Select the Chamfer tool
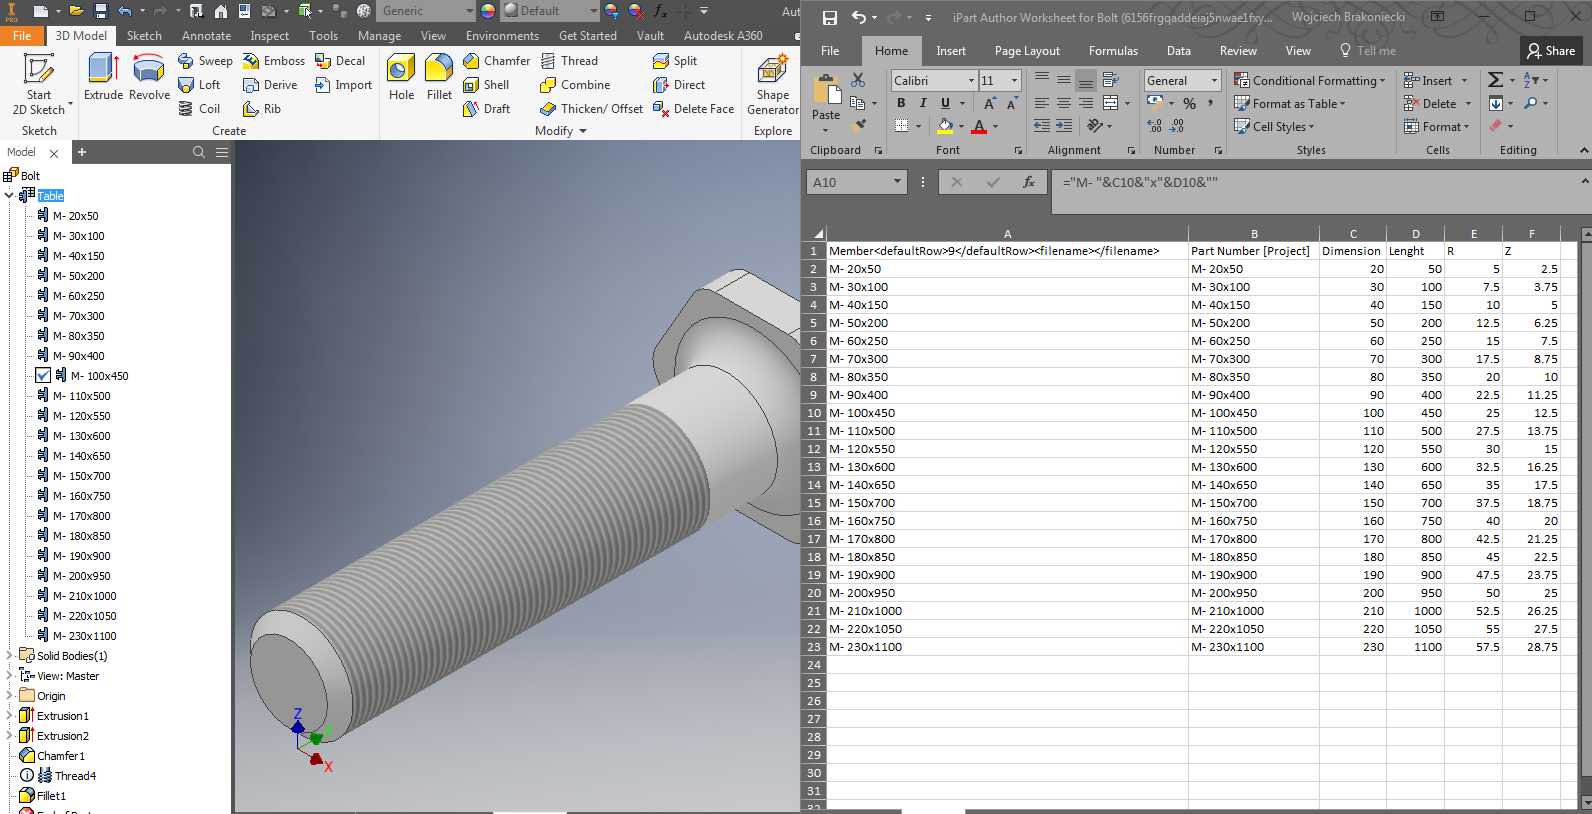Viewport: 1592px width, 814px height. click(x=496, y=61)
